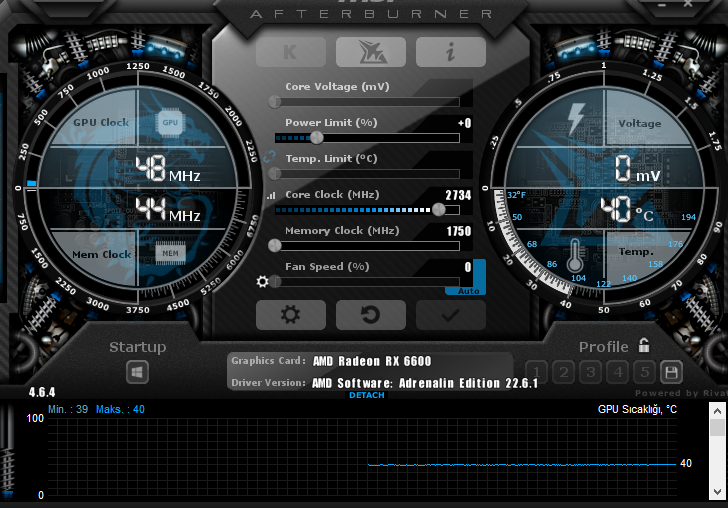This screenshot has height=508, width=728.
Task: Open the core clock curve editor icon
Action: pyautogui.click(x=271, y=195)
